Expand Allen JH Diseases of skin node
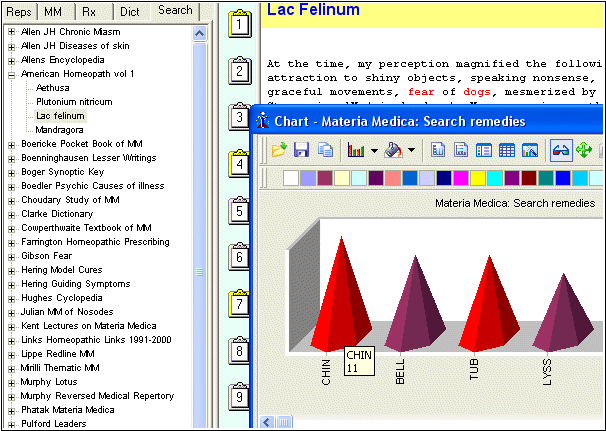The width and height of the screenshot is (606, 431). (x=11, y=46)
